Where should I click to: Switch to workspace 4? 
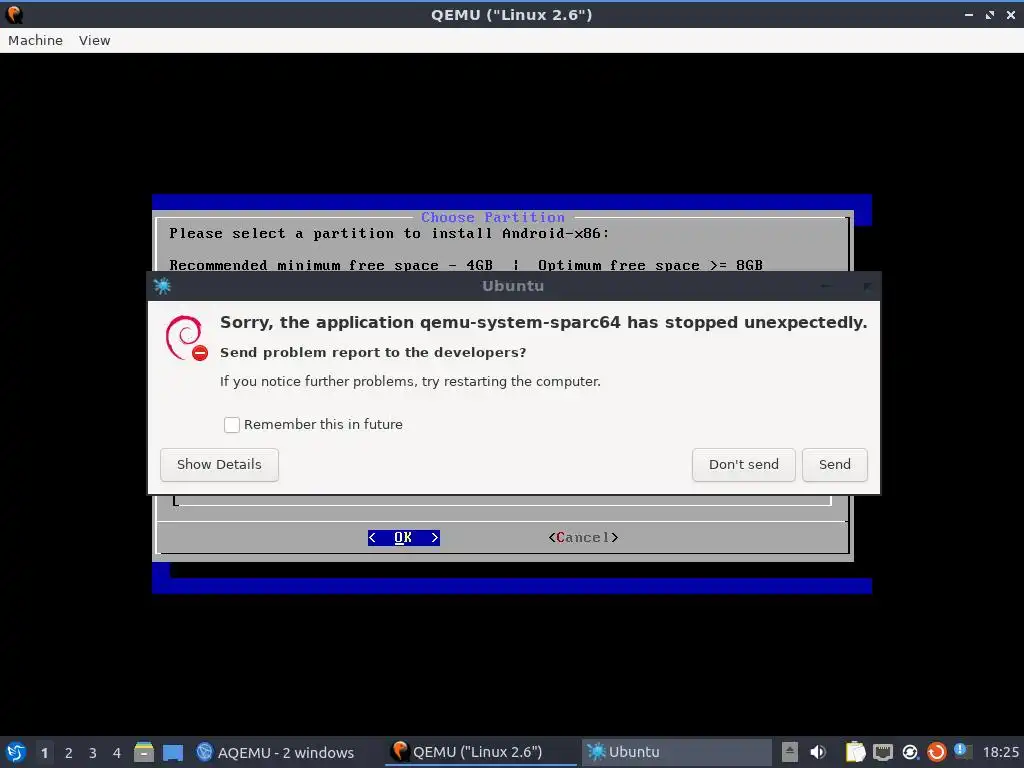click(x=117, y=753)
